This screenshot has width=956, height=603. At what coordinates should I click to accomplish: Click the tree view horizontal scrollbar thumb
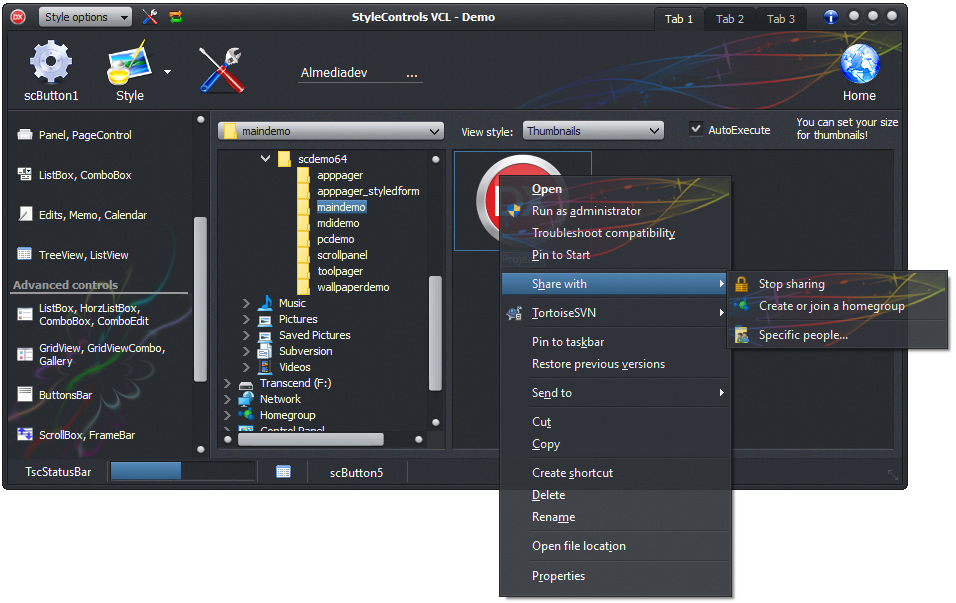310,440
